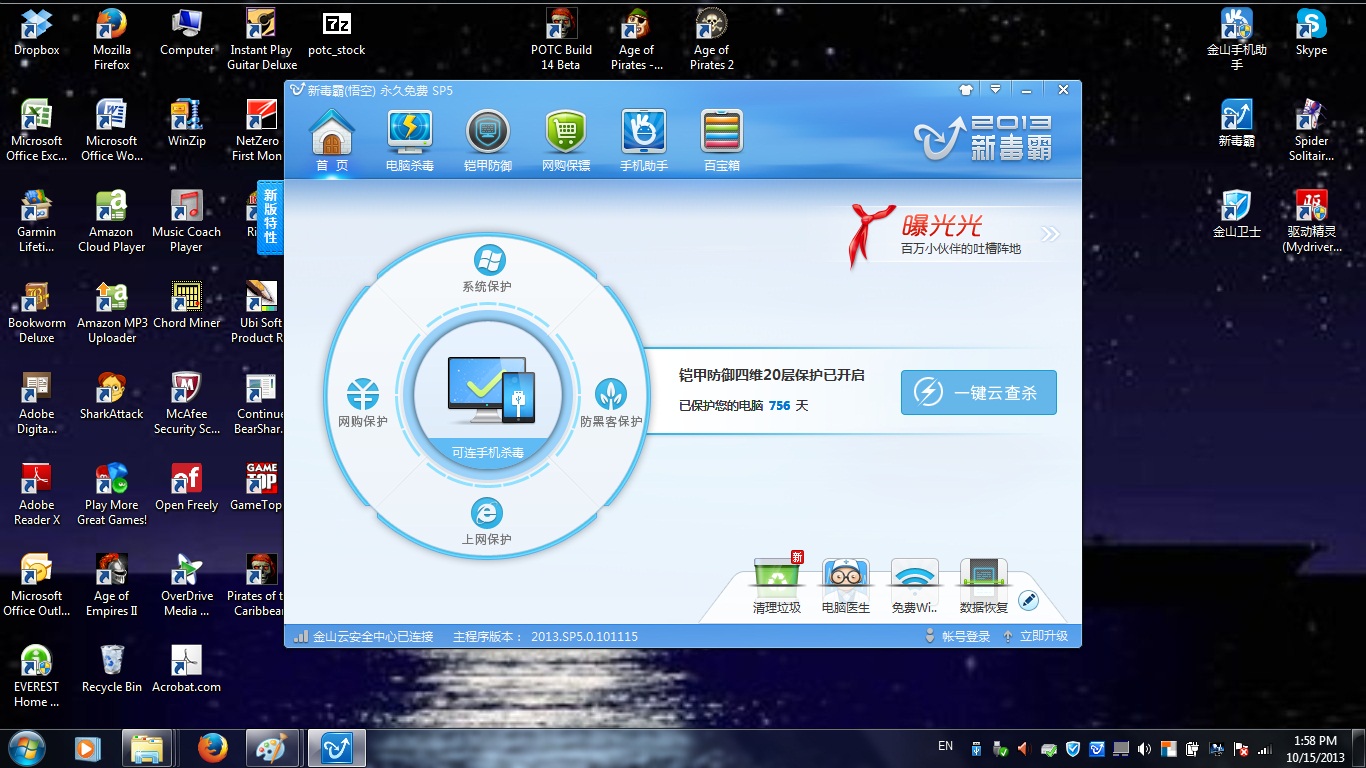Click the version number 2013.SP5.0.101115

[584, 636]
